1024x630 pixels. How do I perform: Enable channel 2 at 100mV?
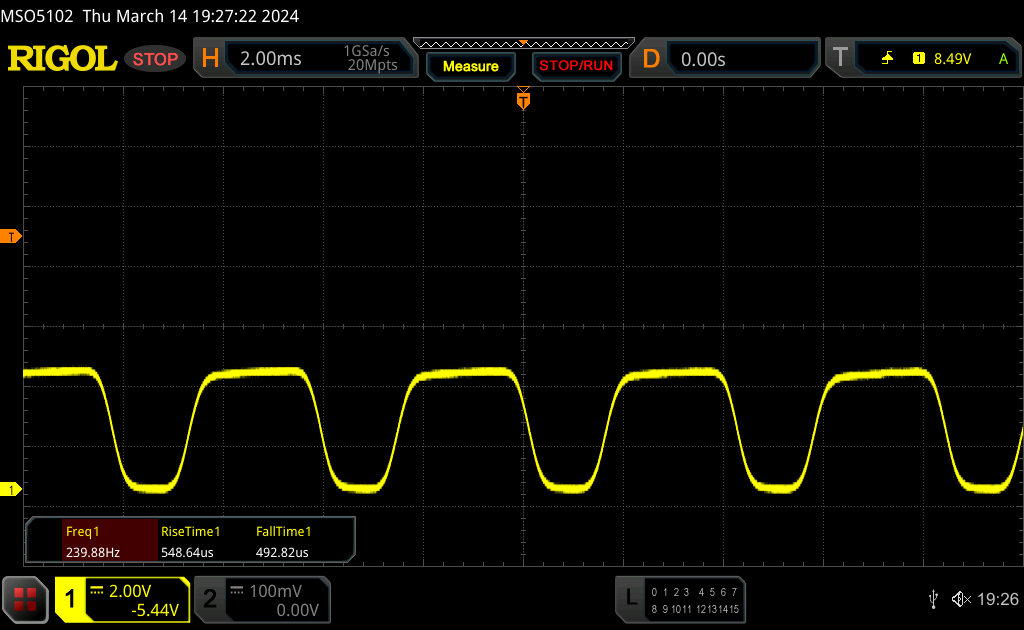(261, 600)
